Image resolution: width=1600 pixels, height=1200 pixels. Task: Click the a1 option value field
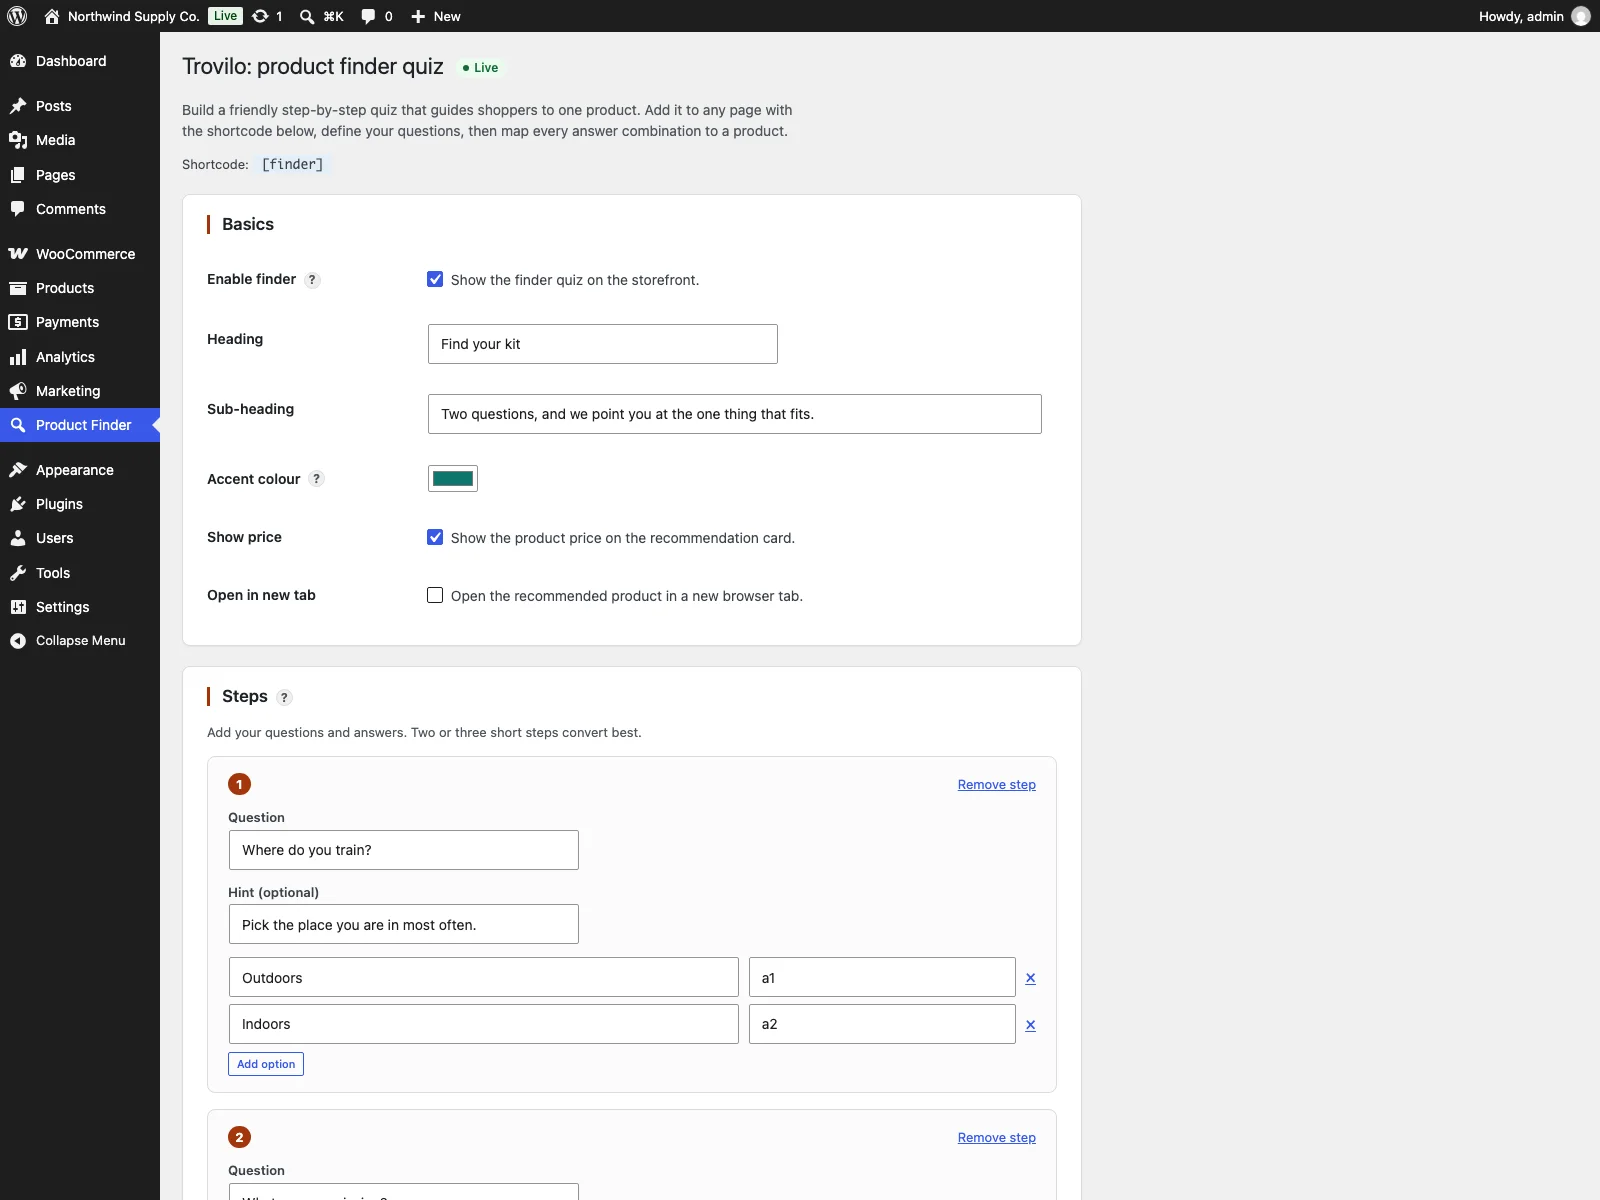(882, 977)
